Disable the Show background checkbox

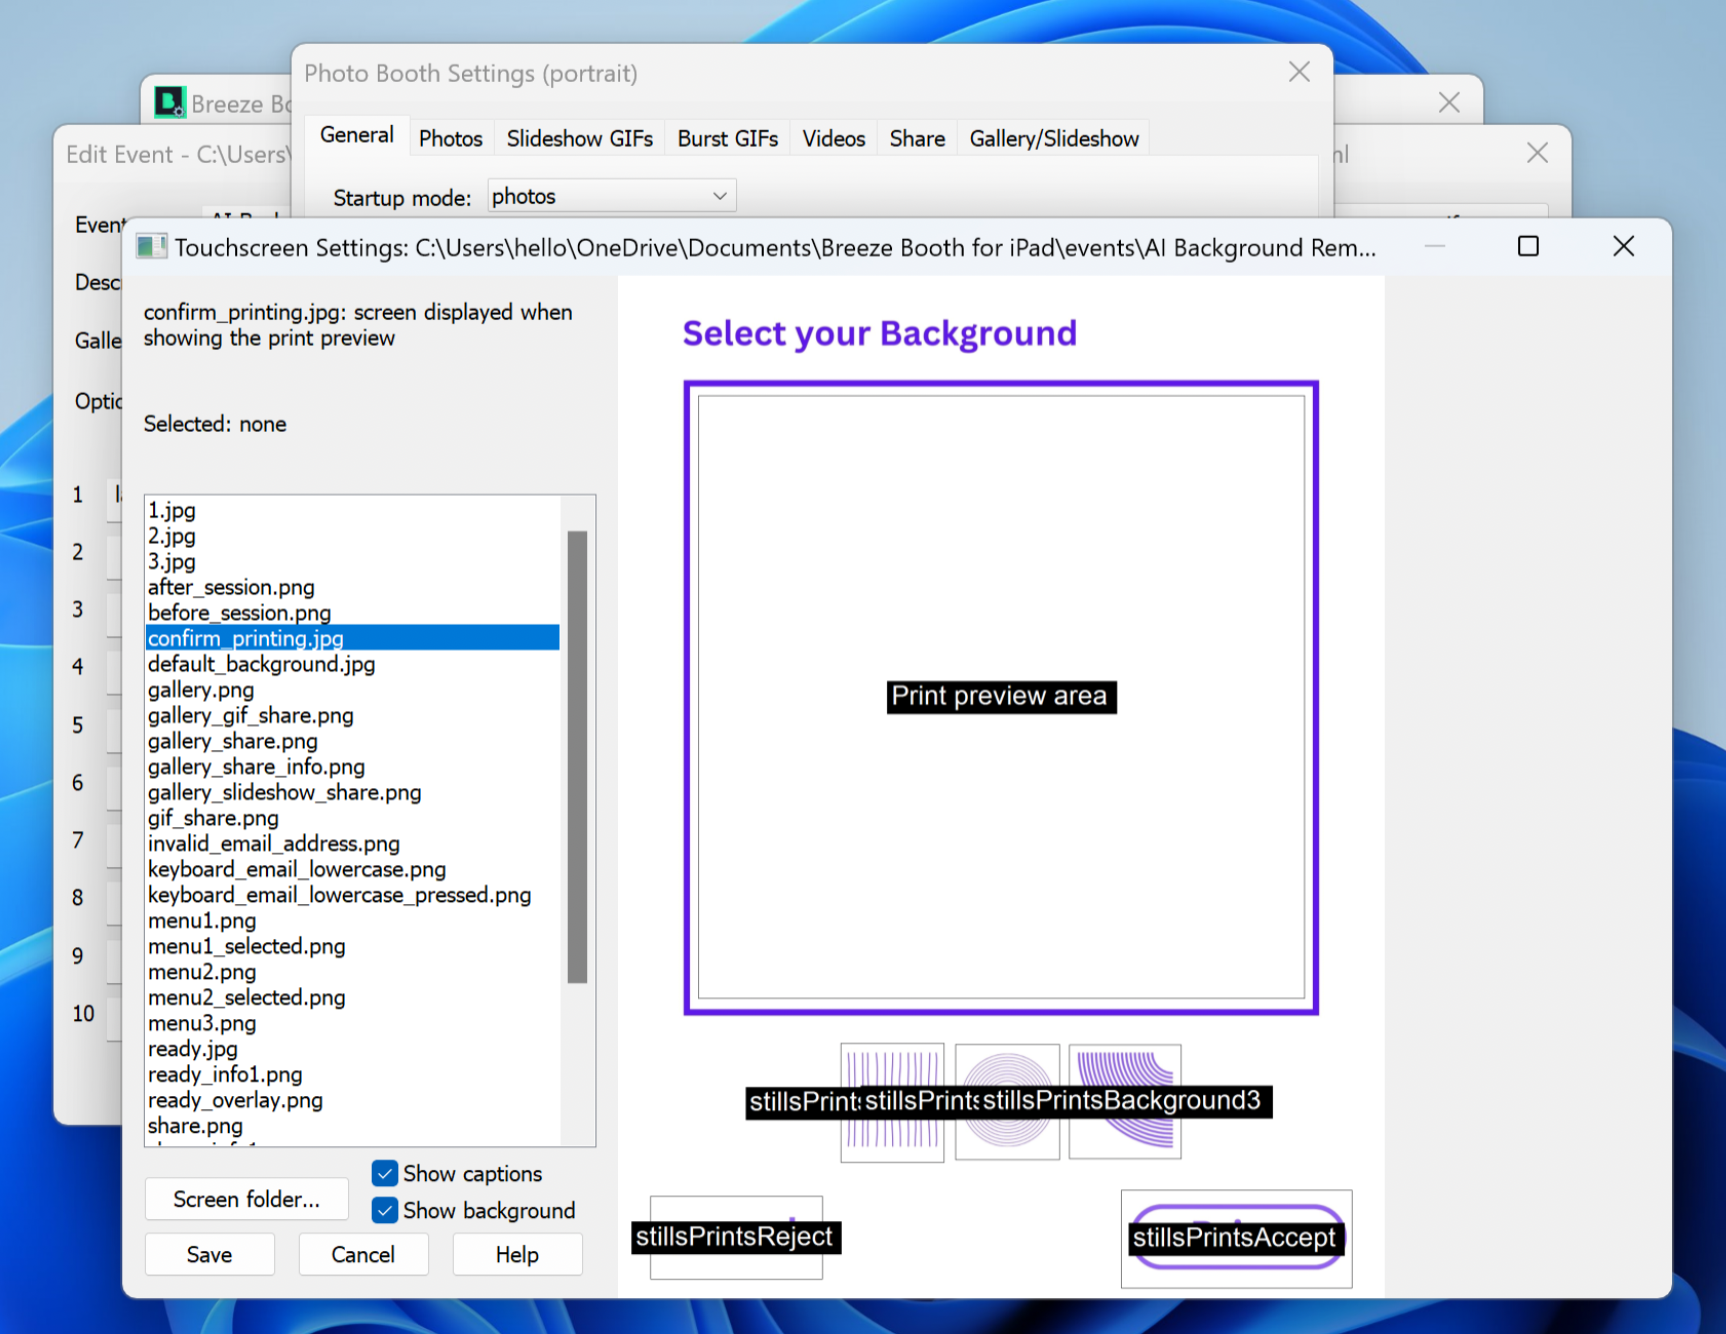point(385,1210)
